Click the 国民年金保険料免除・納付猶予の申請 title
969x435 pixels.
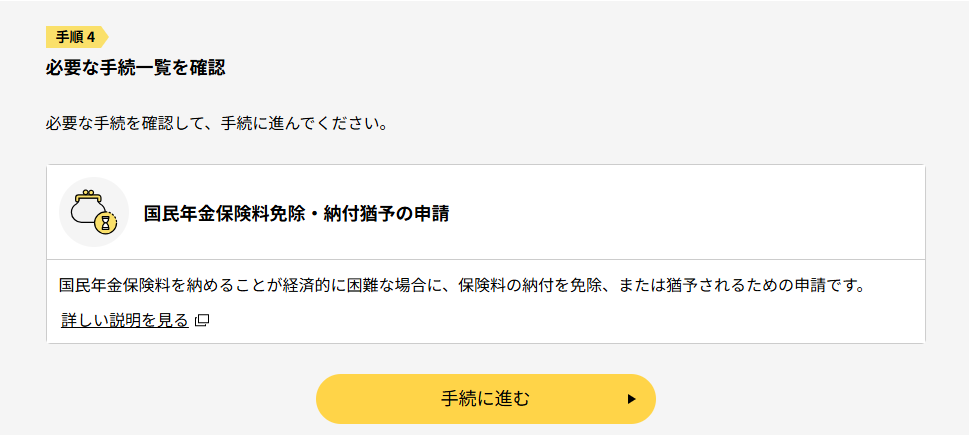pyautogui.click(x=297, y=214)
